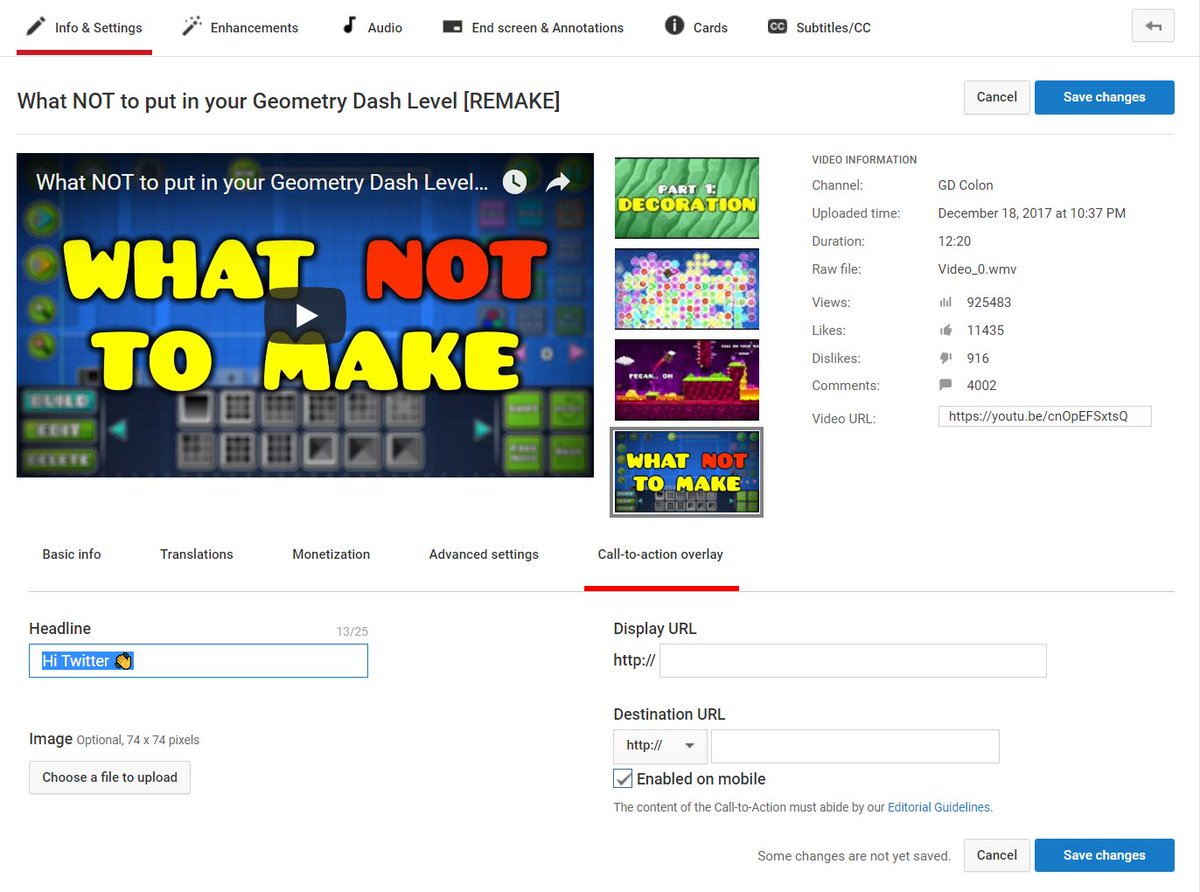
Task: Click the bottom Cancel button
Action: point(997,855)
